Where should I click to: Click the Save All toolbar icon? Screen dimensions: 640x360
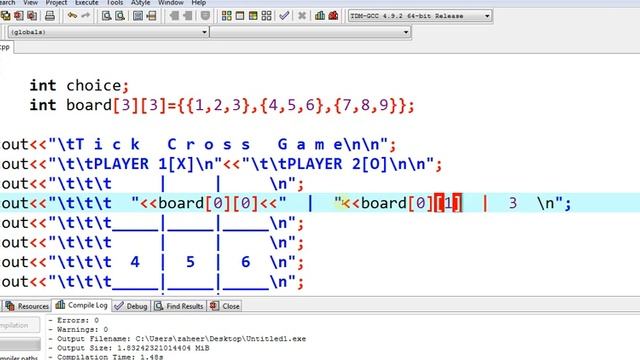(x=6, y=16)
